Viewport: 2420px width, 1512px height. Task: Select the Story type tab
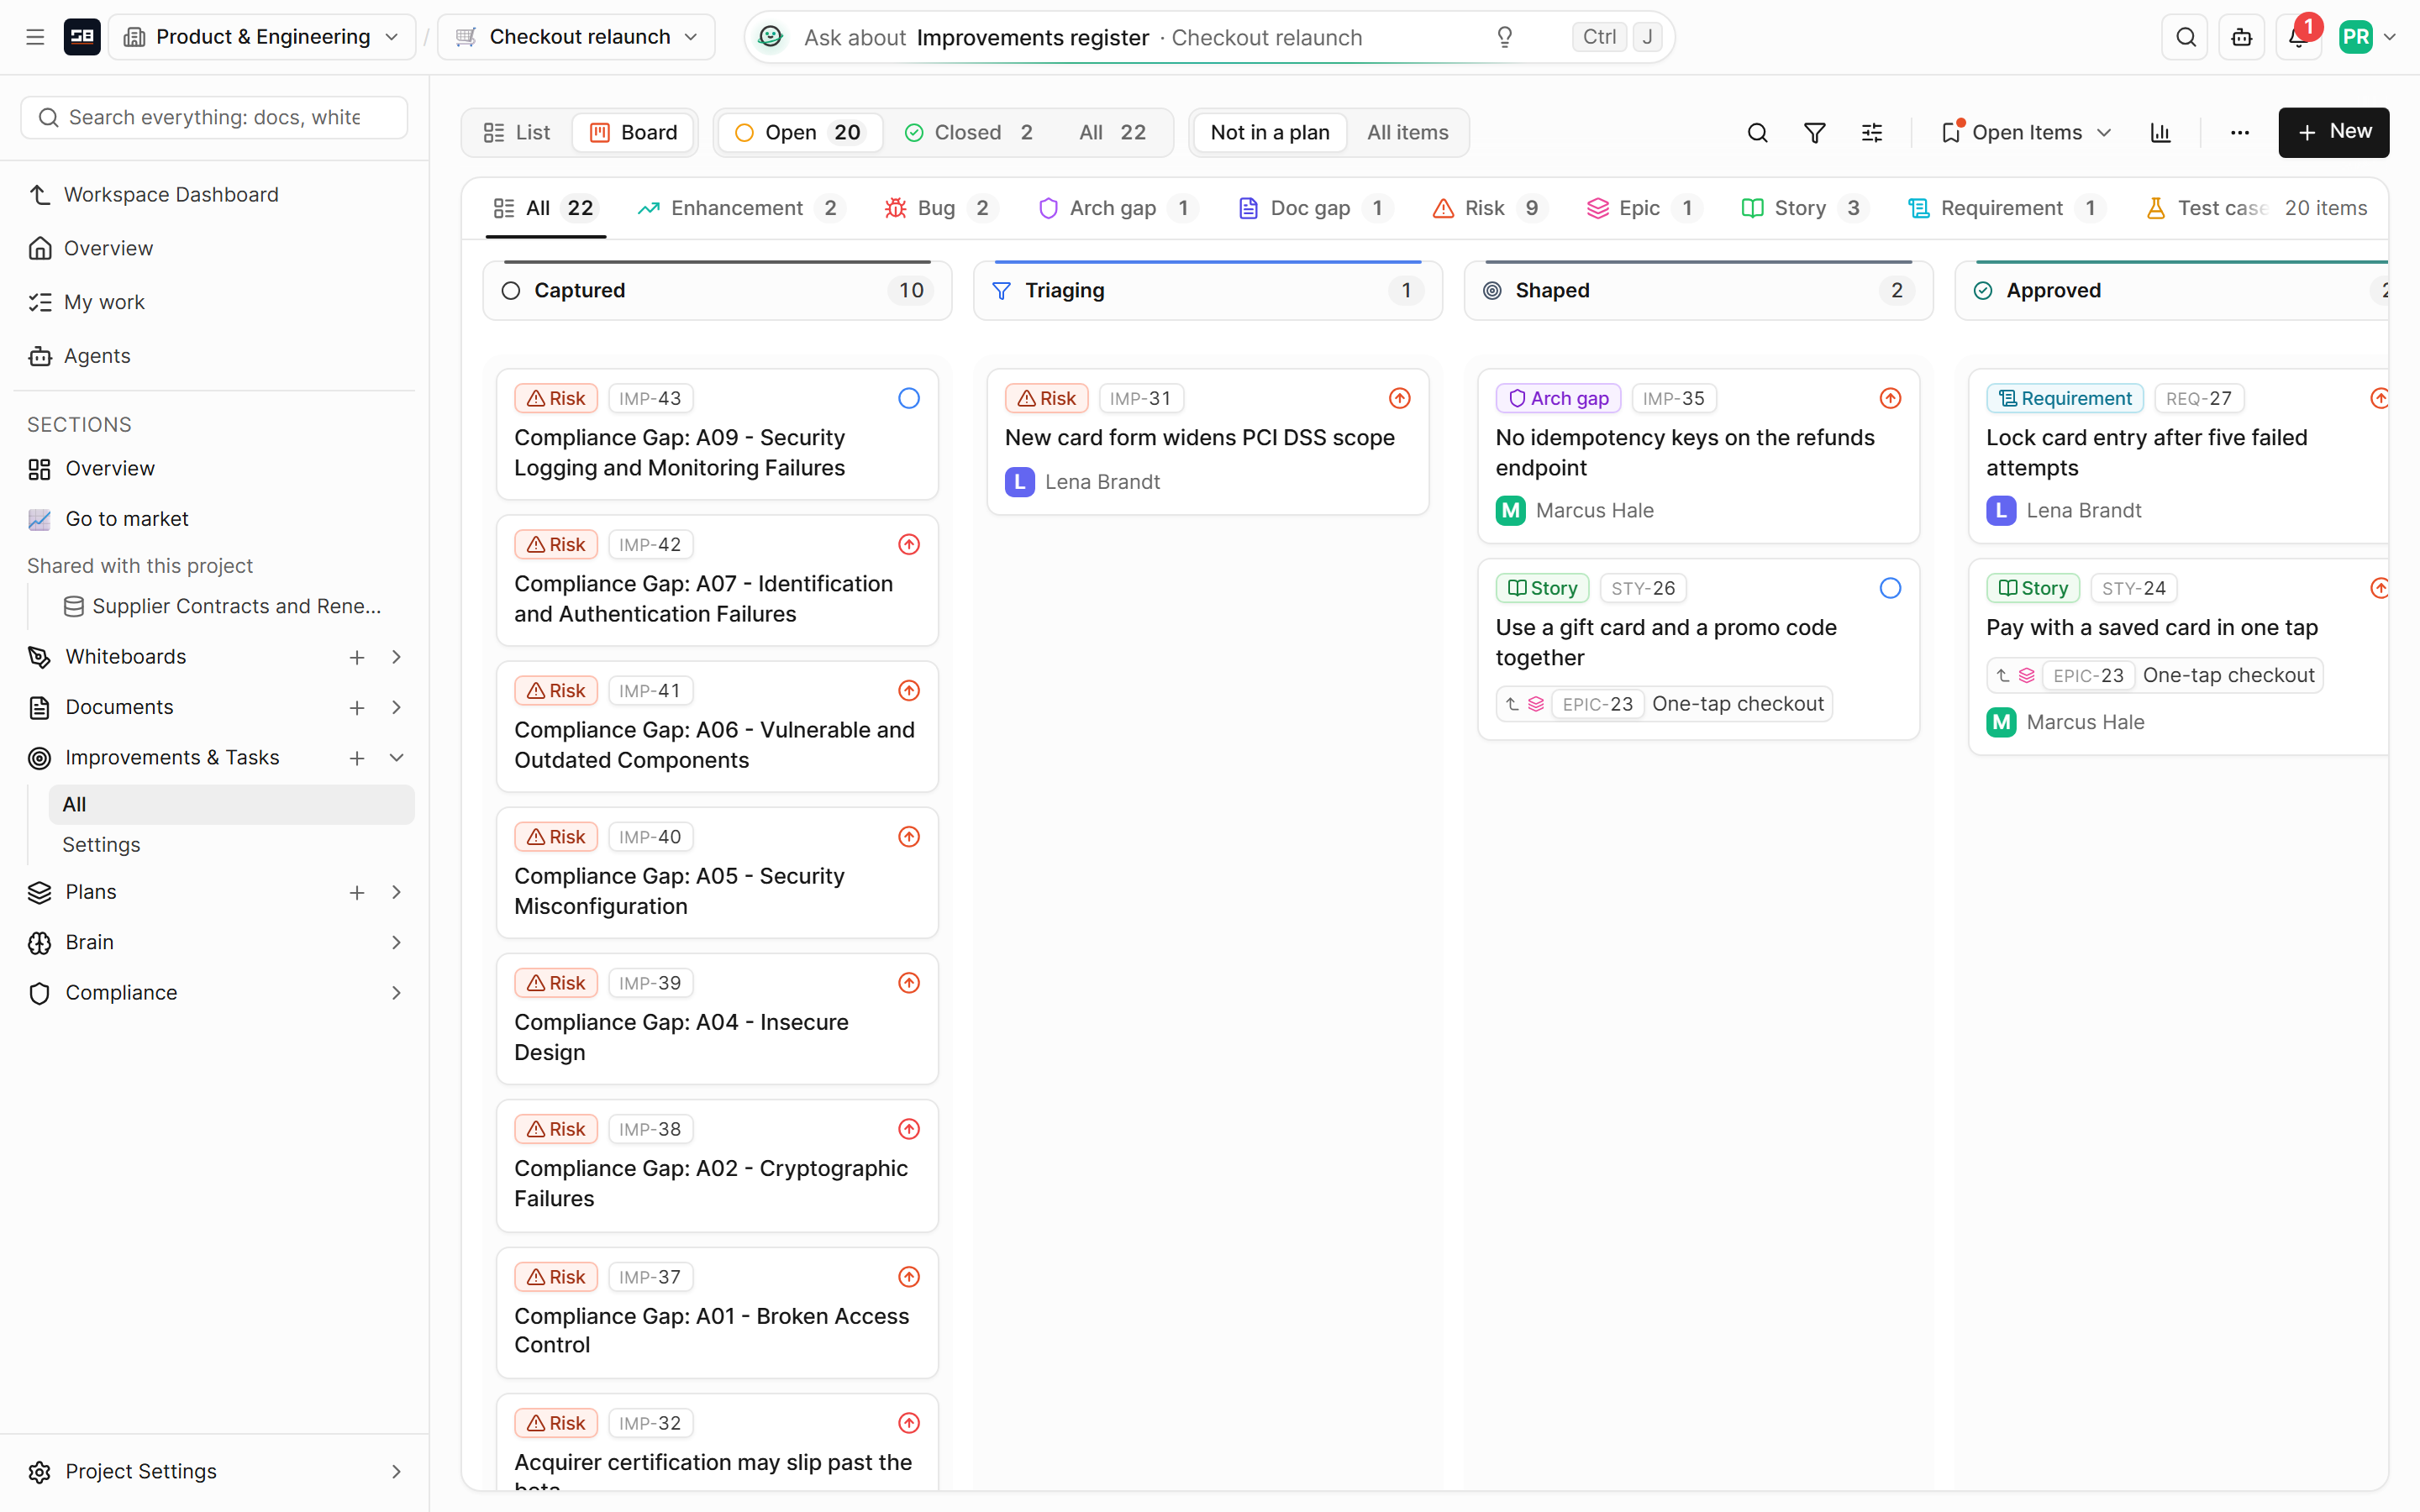coord(1805,208)
